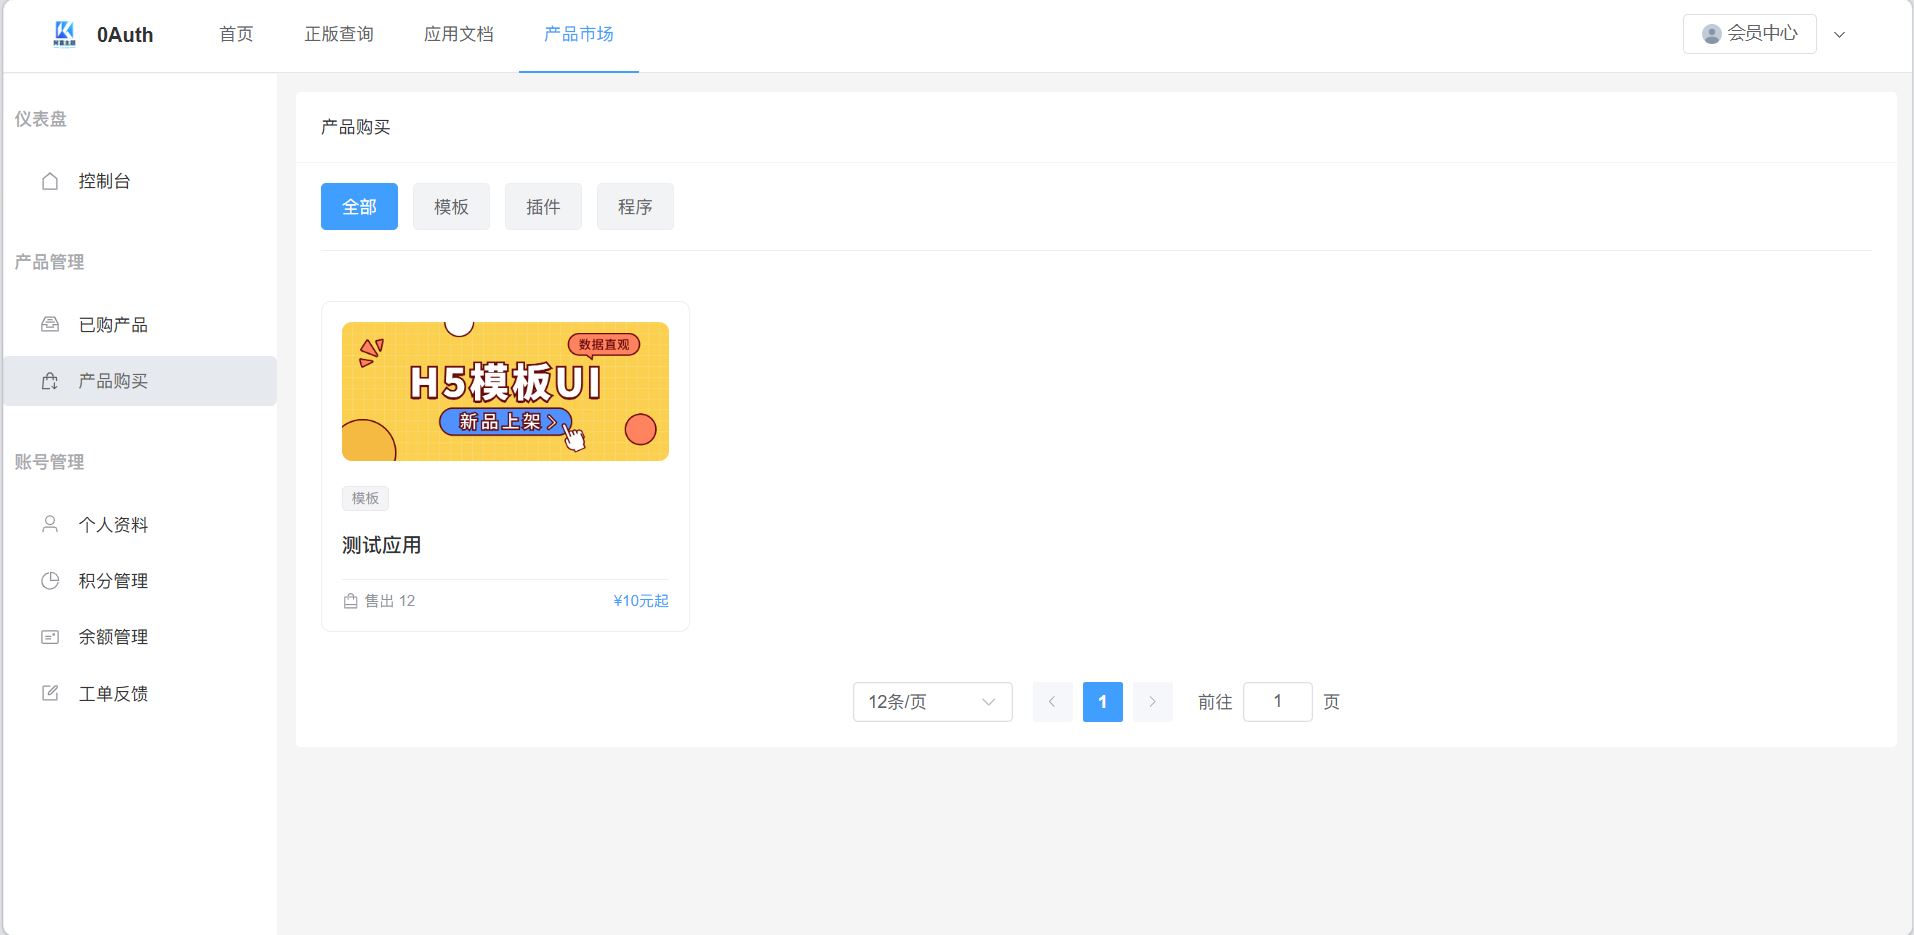
Task: Click the user avatar icon in 会员中心
Action: [x=1712, y=34]
